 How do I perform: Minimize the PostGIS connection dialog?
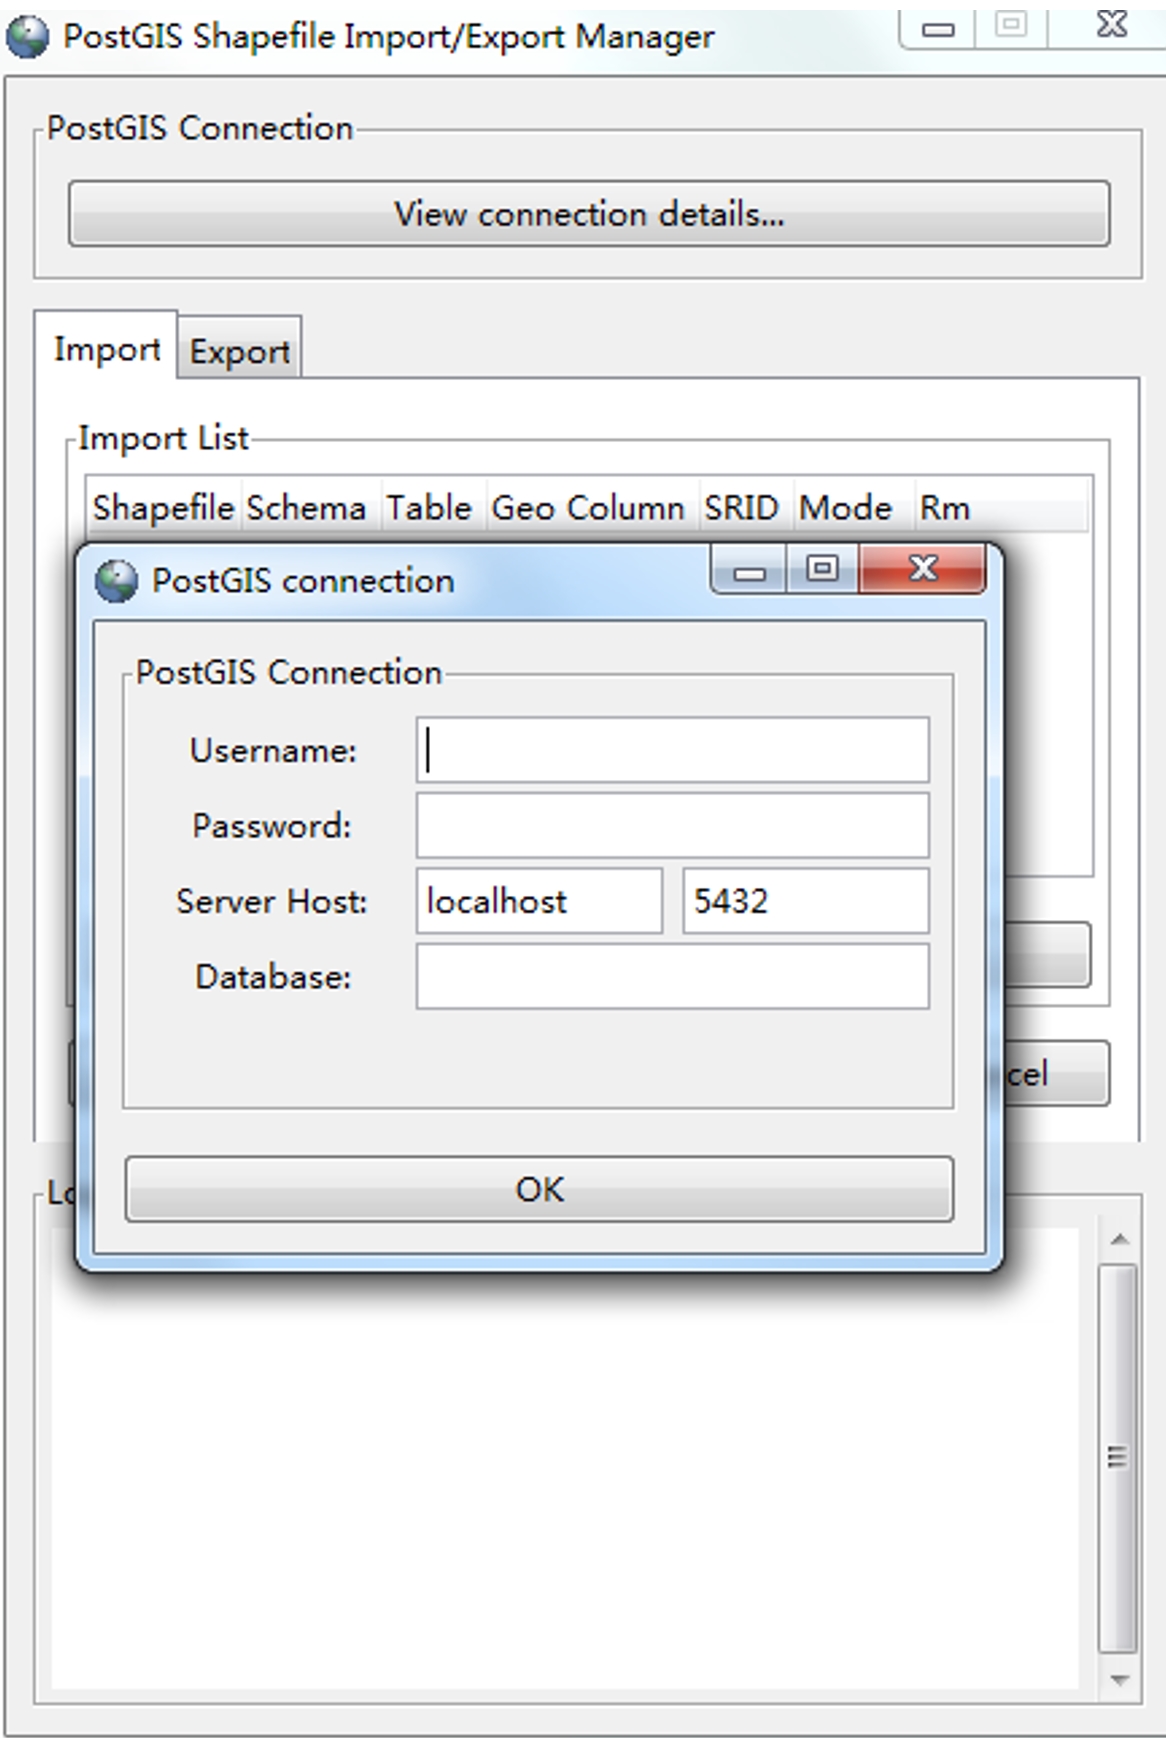[x=749, y=571]
